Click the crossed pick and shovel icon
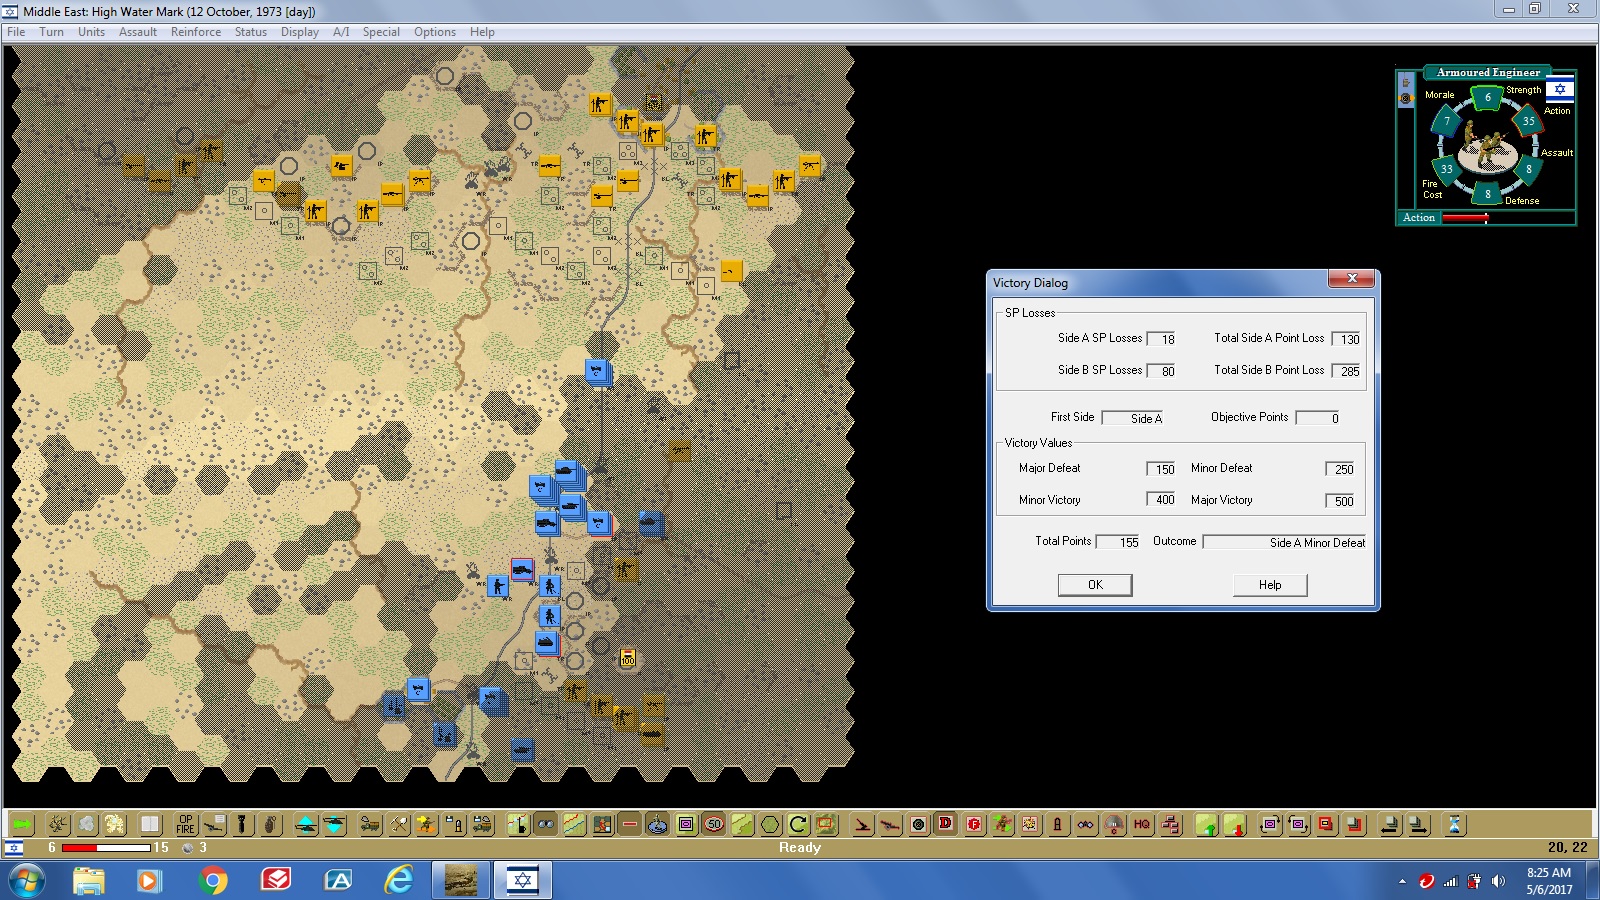This screenshot has height=900, width=1600. click(x=399, y=824)
